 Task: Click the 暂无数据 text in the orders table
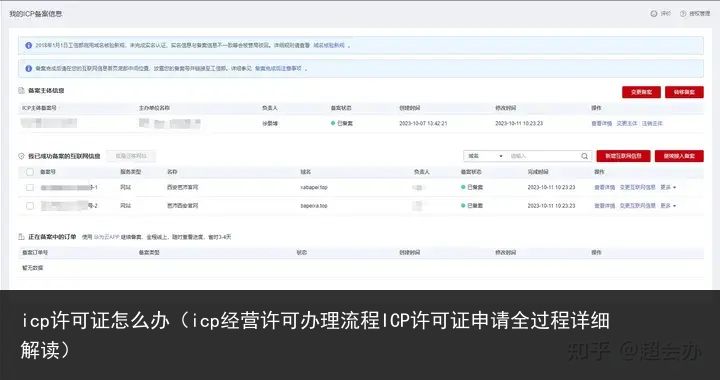(x=32, y=268)
